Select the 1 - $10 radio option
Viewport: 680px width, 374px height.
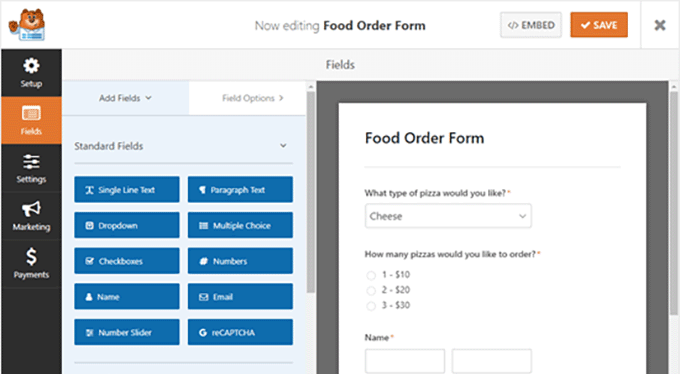371,275
